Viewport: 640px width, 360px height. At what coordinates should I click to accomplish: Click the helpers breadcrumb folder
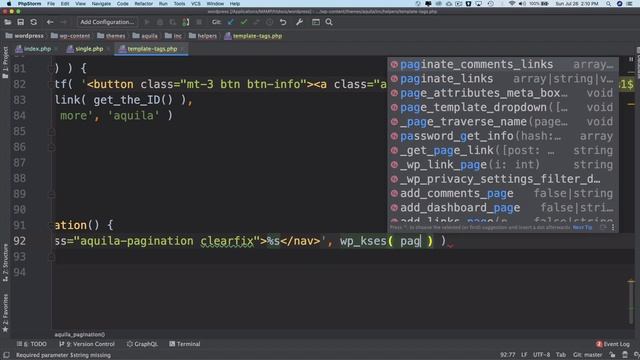click(202, 36)
